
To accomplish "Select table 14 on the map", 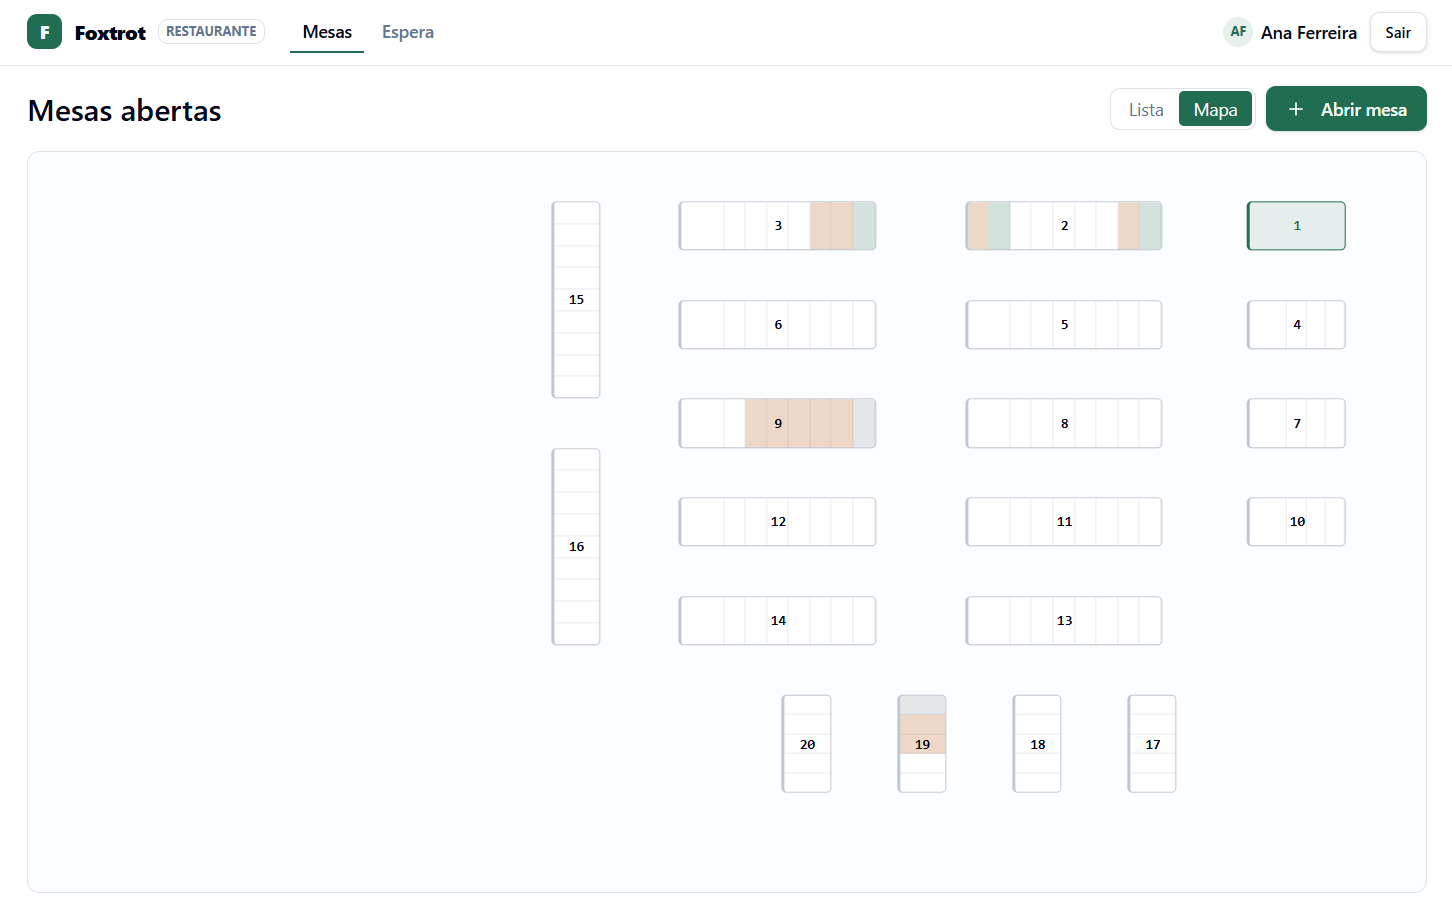I will click(x=778, y=621).
